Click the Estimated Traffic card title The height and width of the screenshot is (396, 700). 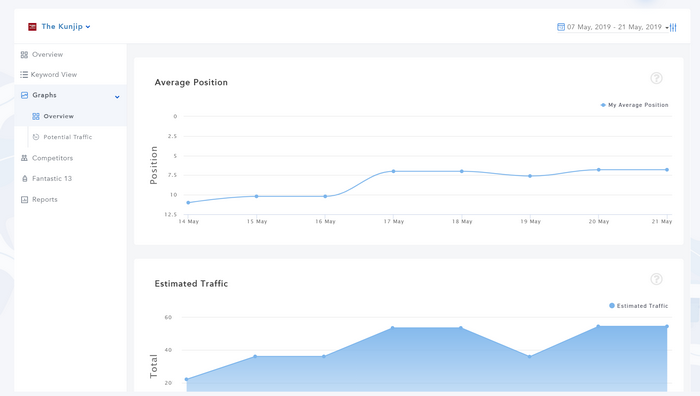coord(191,283)
